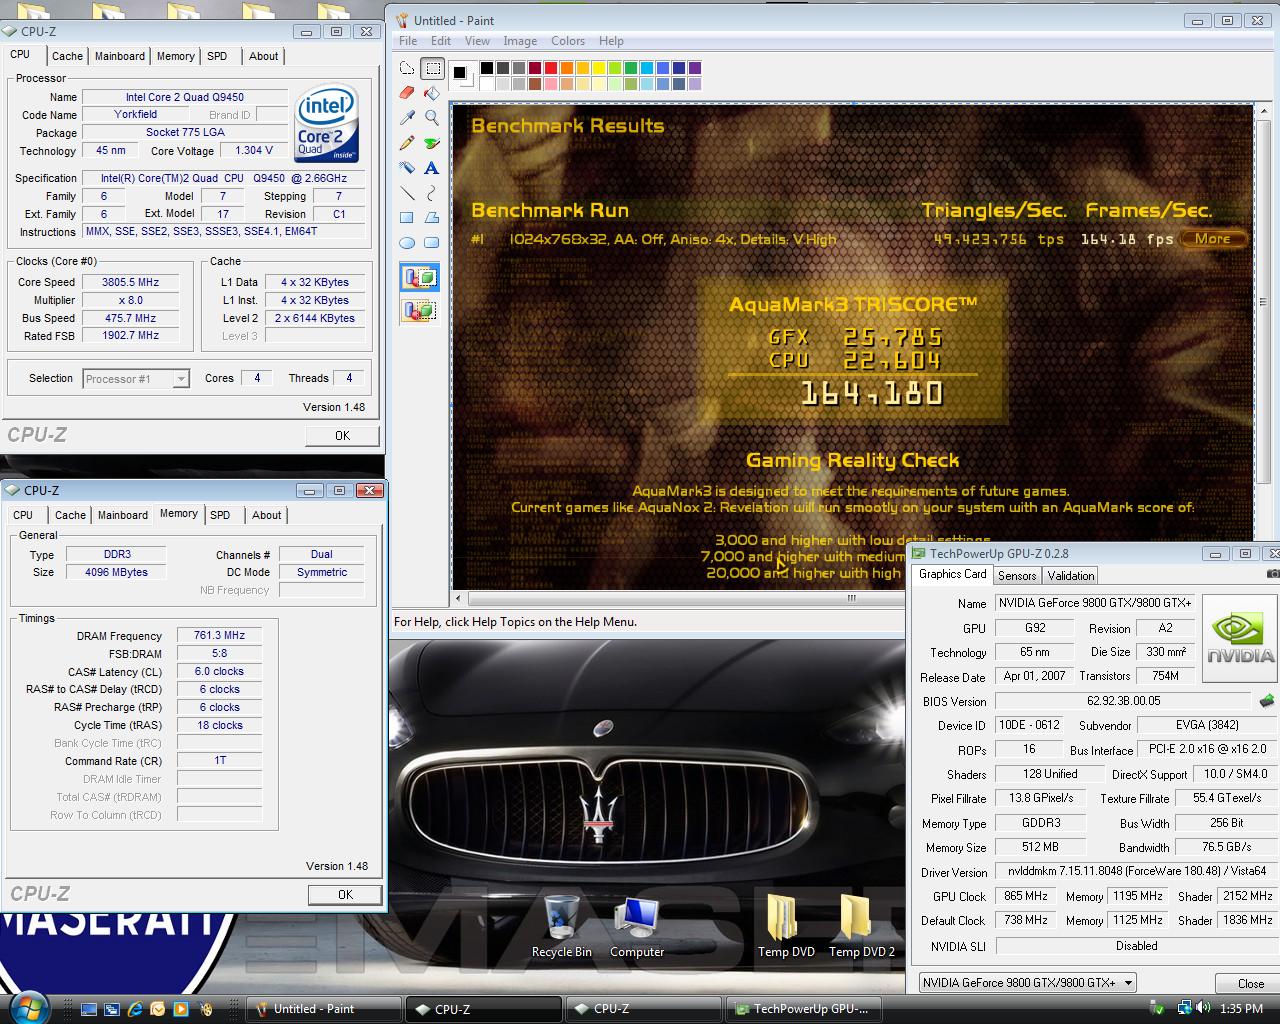Select the Curve tool in Paint

coord(432,193)
